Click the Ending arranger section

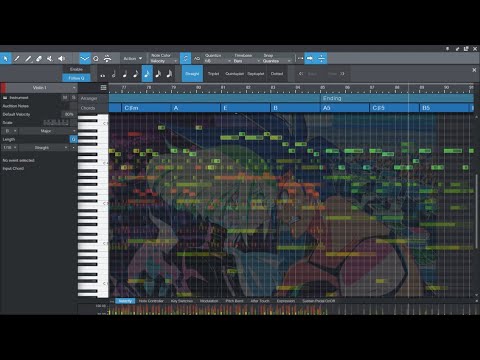pos(397,98)
